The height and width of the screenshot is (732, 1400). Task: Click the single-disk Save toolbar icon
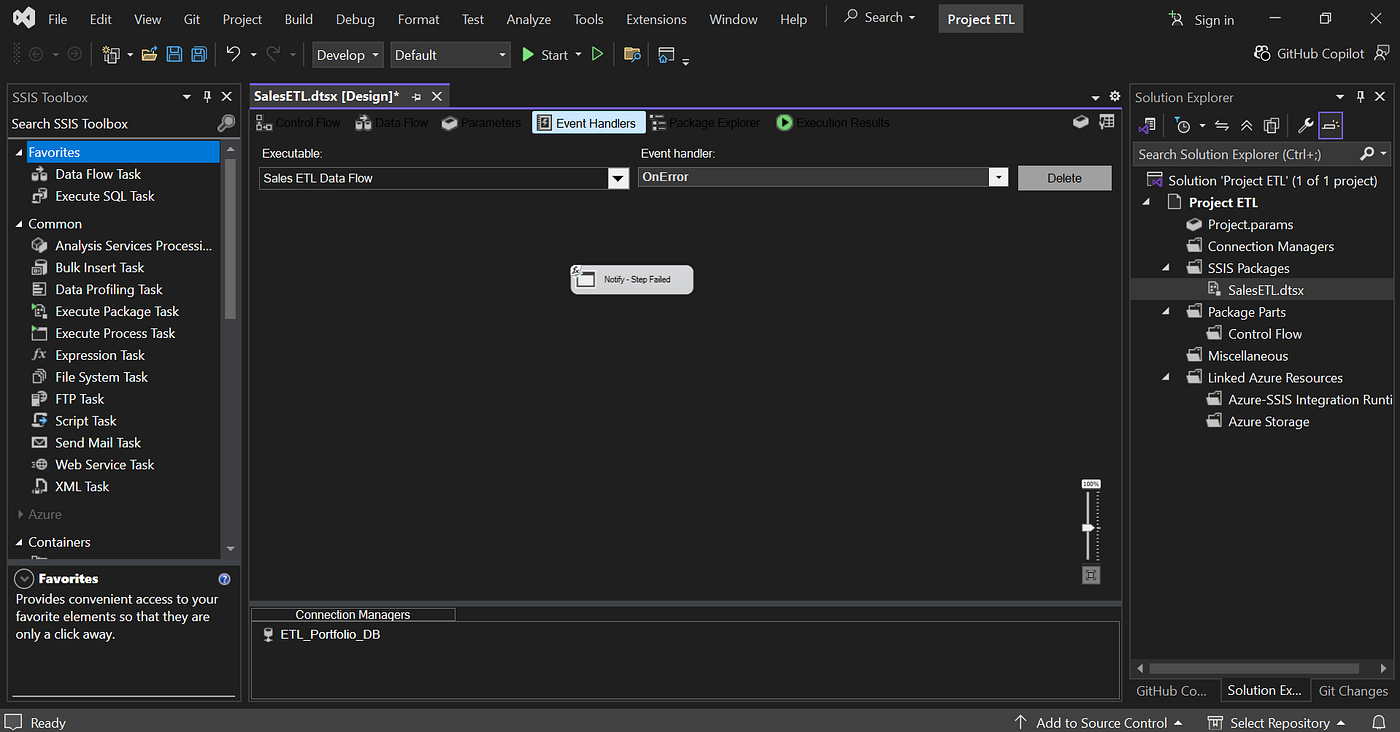174,54
